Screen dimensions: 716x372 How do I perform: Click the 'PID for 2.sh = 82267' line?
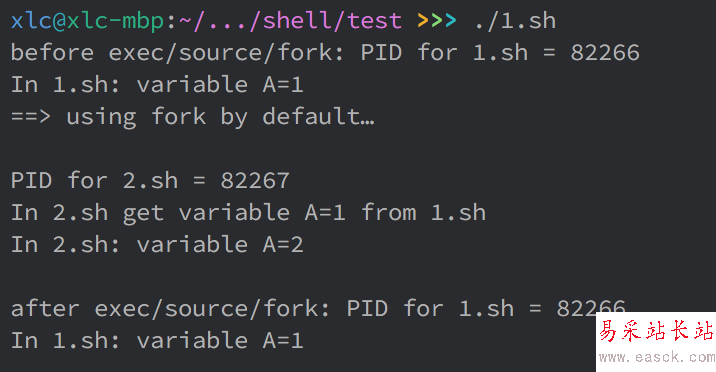pyautogui.click(x=150, y=181)
